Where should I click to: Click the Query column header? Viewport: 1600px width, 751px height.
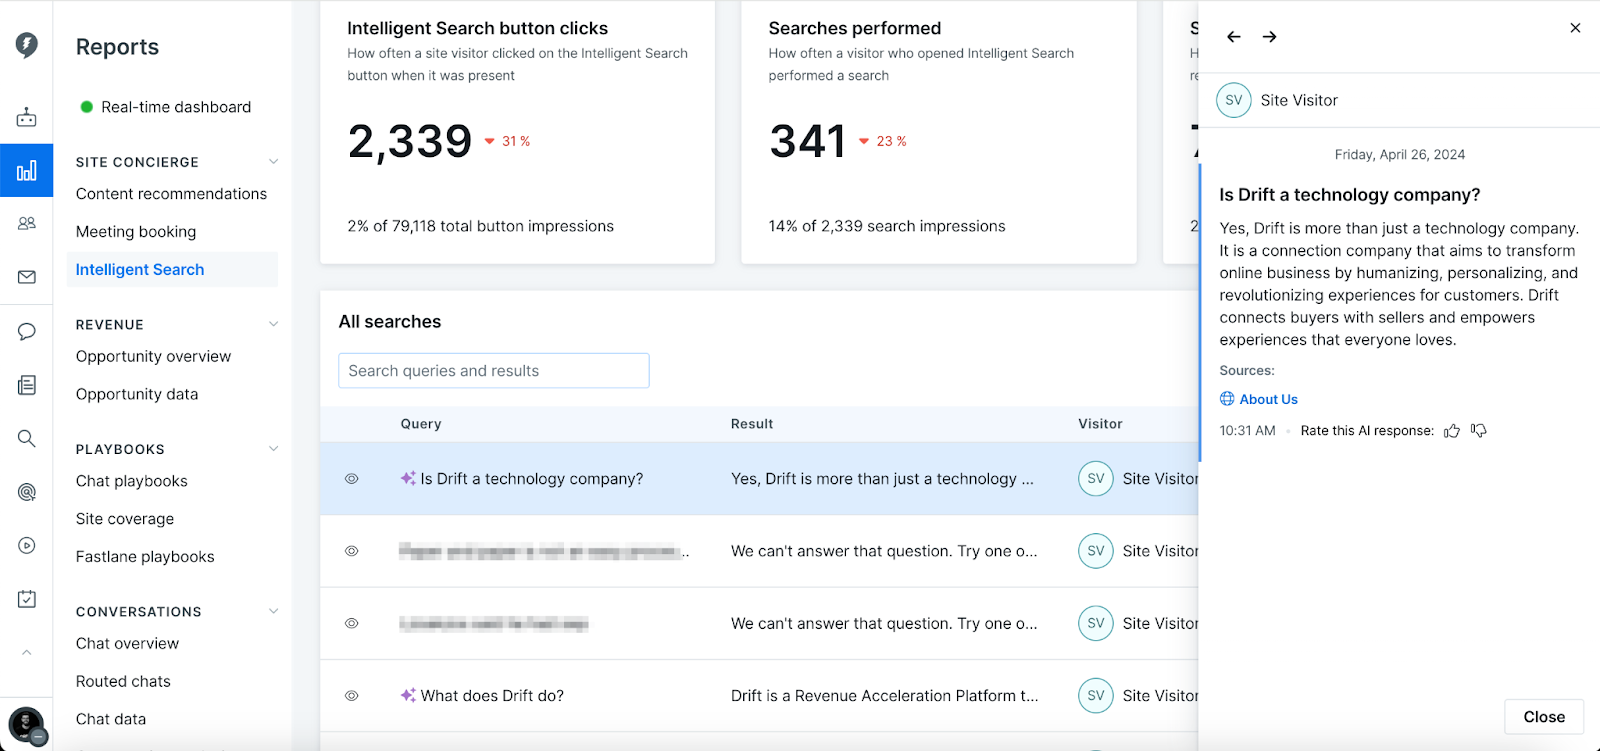click(421, 424)
